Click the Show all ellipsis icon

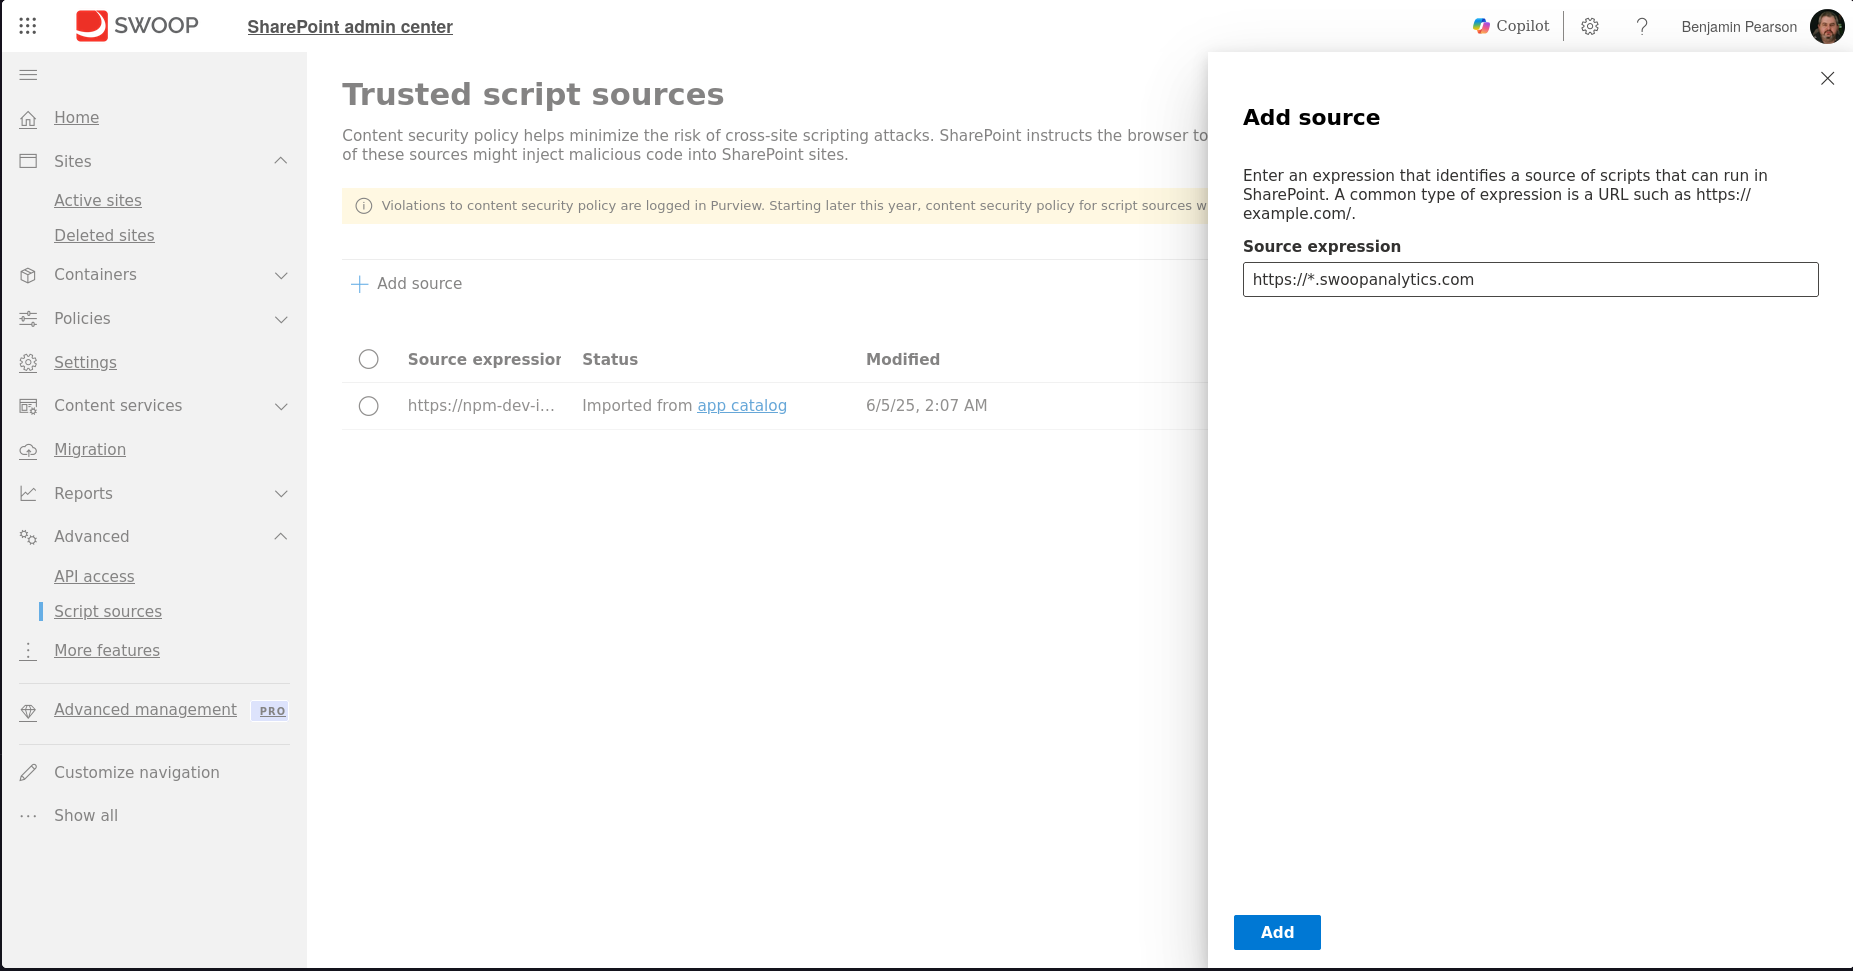[x=28, y=816]
